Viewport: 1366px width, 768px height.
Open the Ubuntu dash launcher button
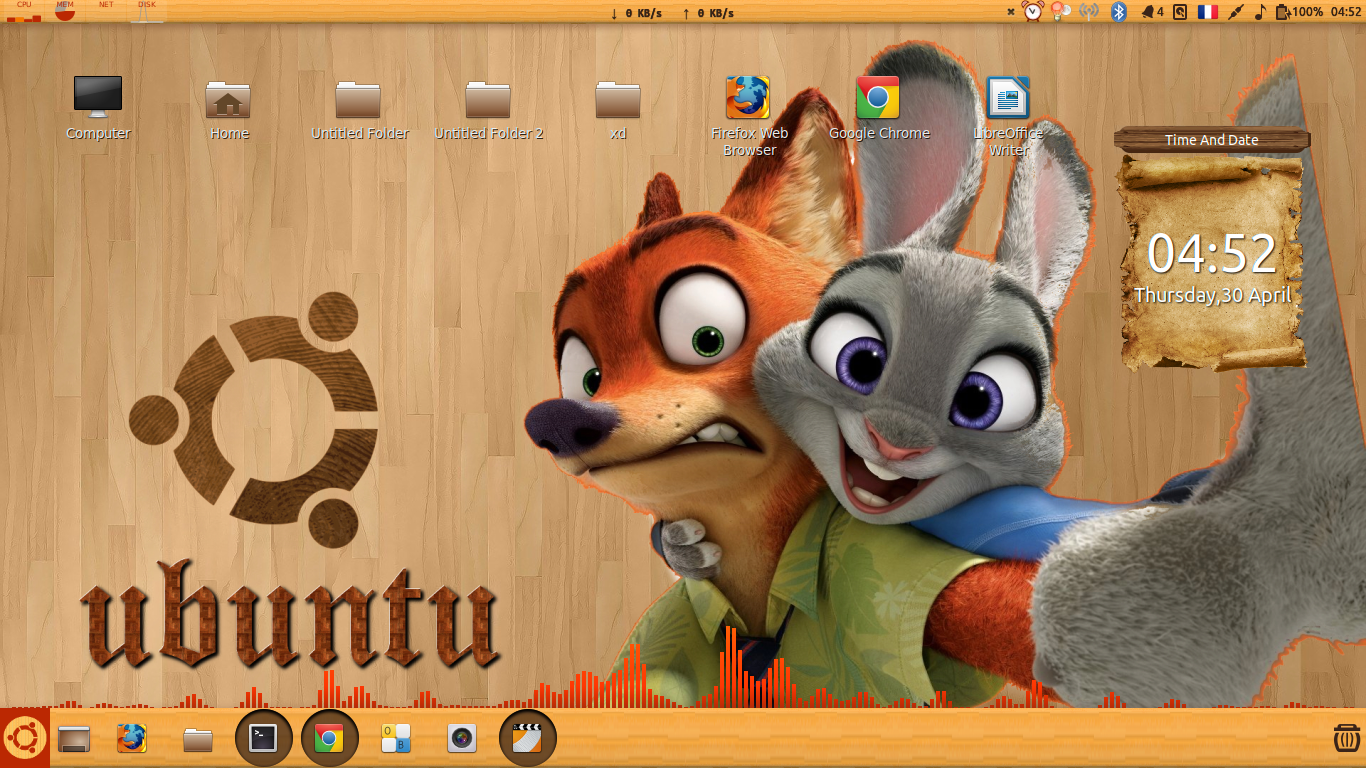pyautogui.click(x=24, y=738)
